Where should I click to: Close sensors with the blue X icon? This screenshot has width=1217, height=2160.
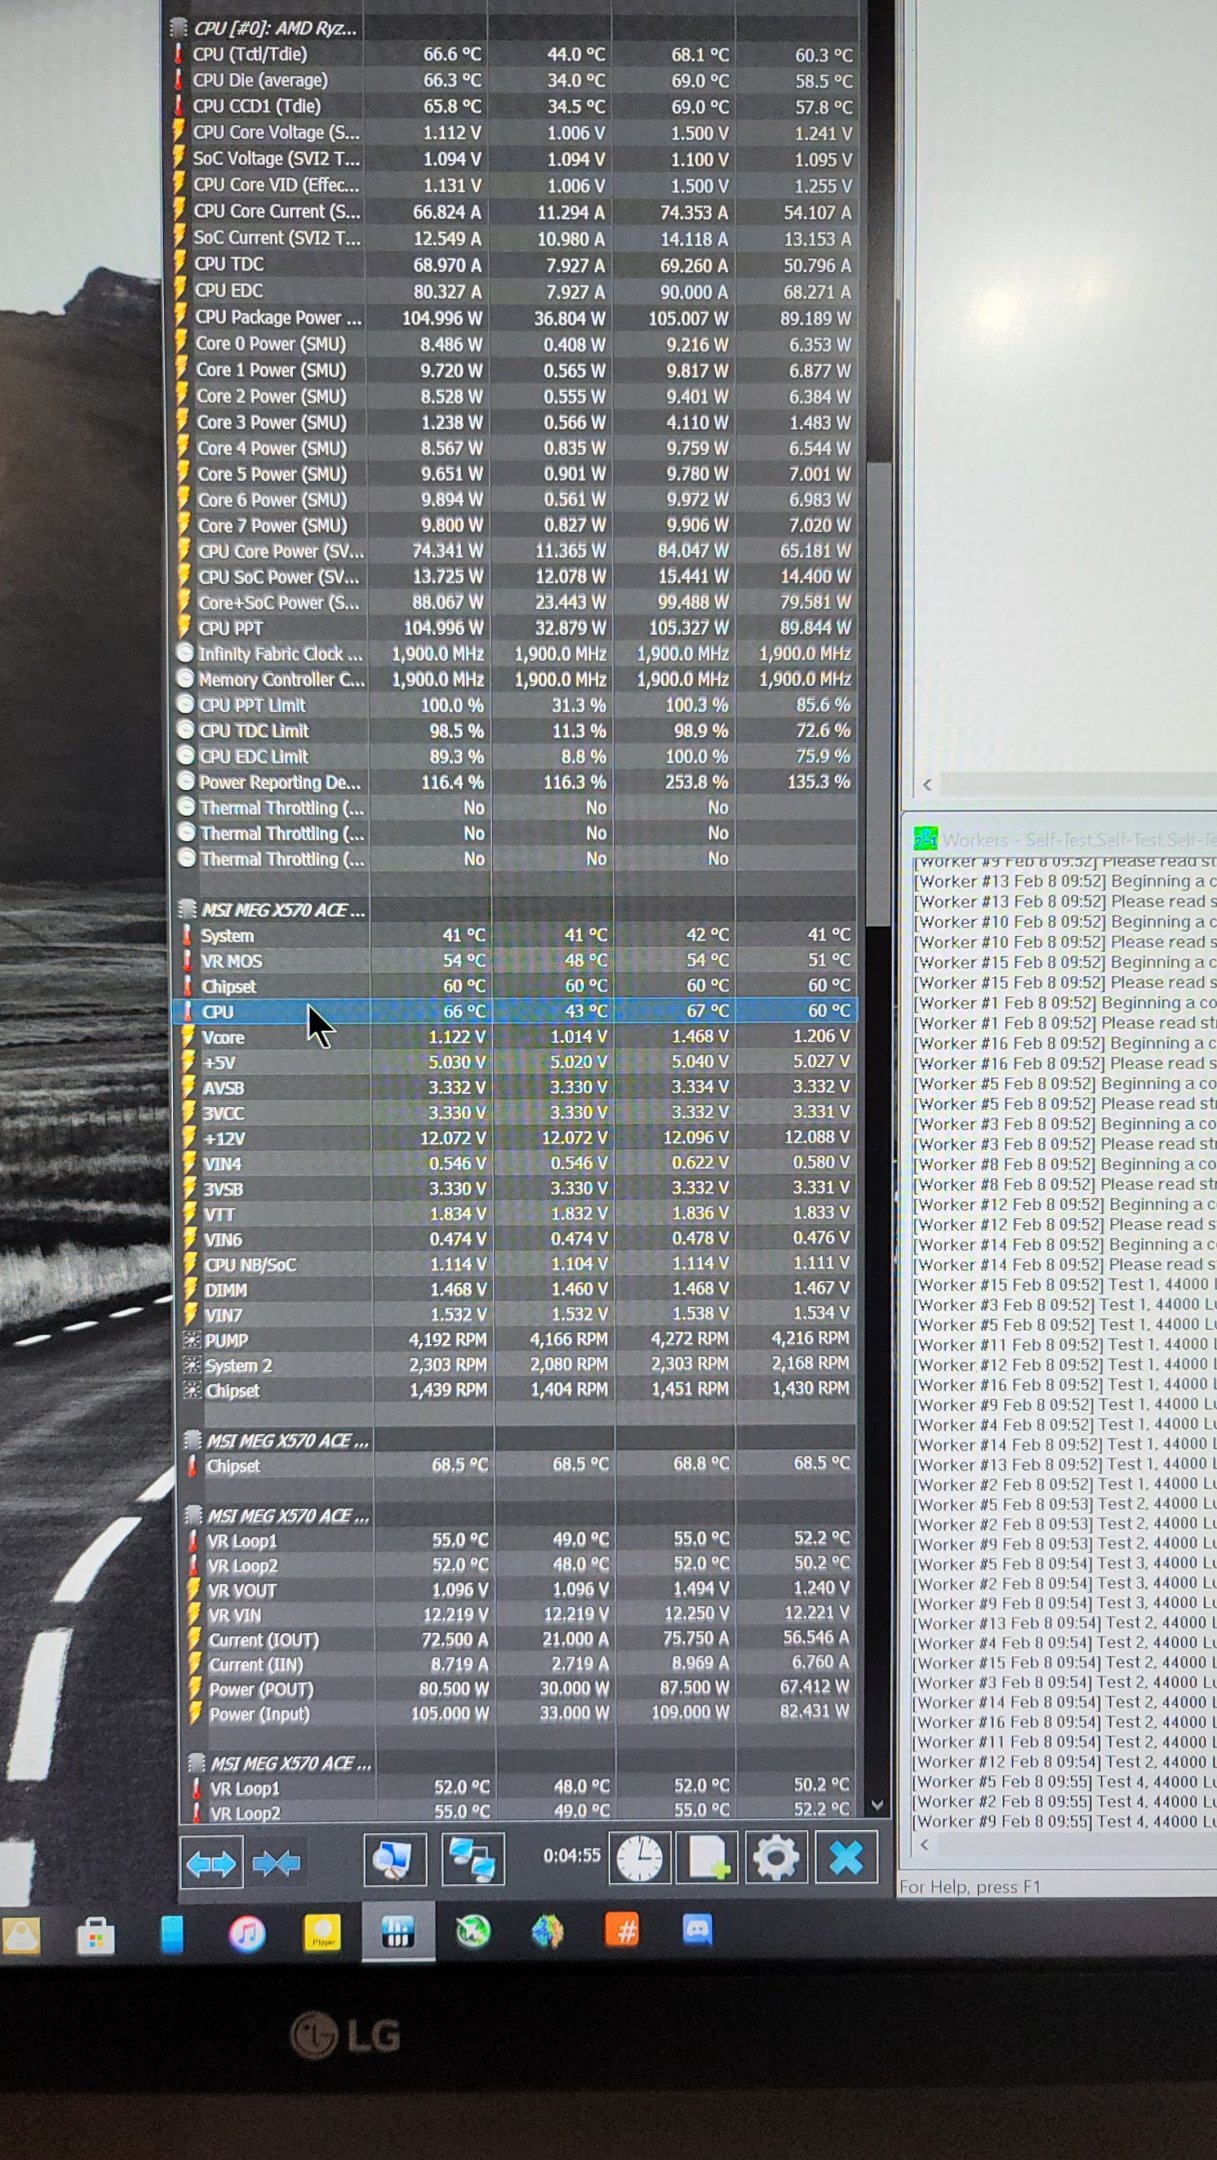(846, 1858)
